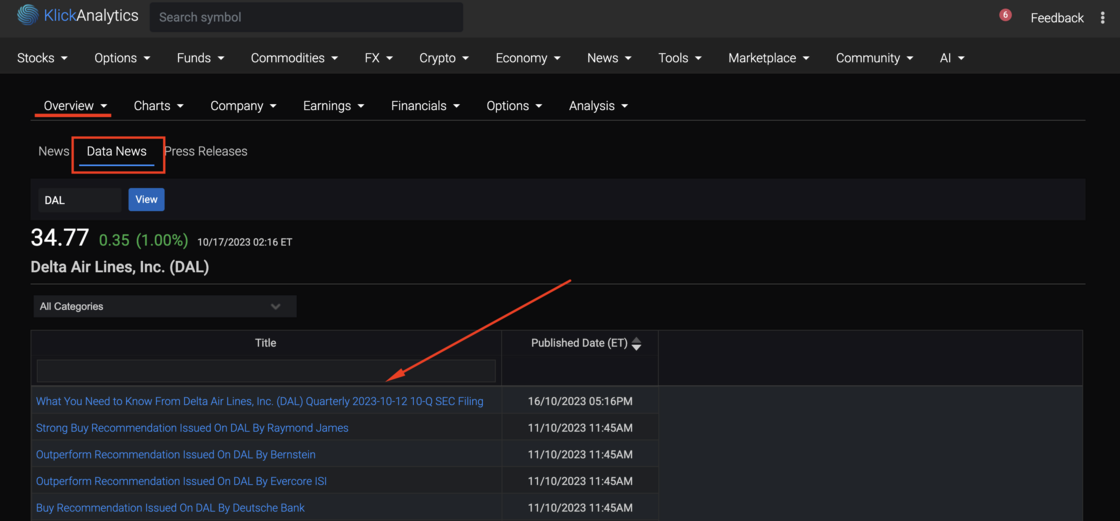Image resolution: width=1120 pixels, height=521 pixels.
Task: Click inside the Search symbol box
Action: (306, 17)
